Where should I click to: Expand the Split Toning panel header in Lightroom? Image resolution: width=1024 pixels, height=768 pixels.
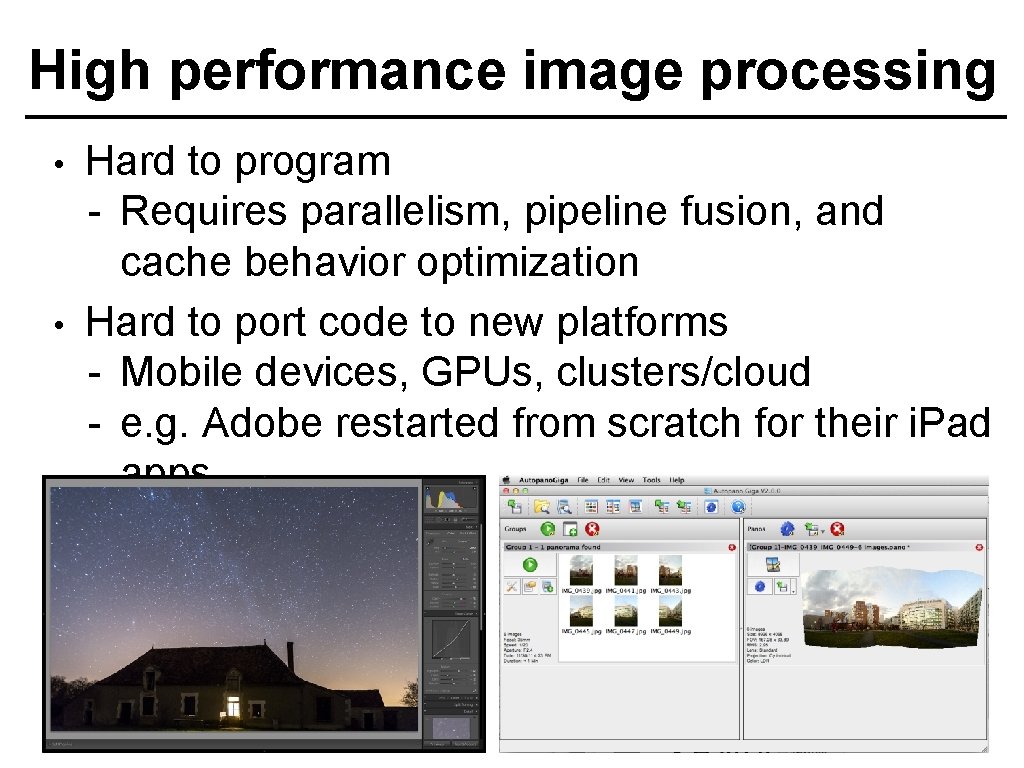451,705
